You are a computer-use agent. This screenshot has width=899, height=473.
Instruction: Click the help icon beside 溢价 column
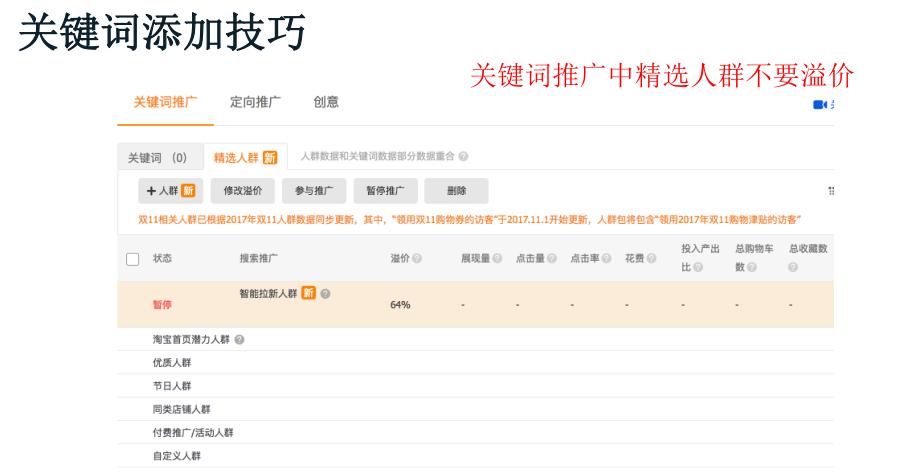(x=417, y=259)
